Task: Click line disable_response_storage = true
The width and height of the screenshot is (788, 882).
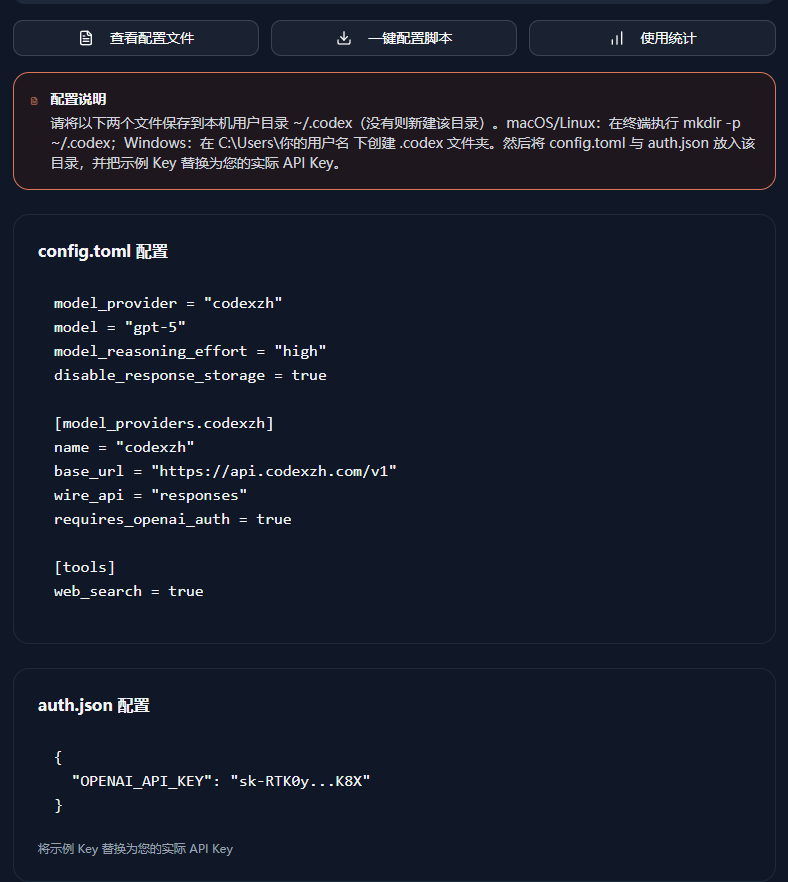Action: (190, 375)
